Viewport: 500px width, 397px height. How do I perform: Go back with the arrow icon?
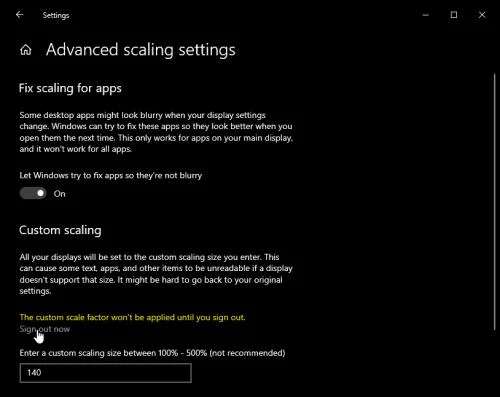click(20, 15)
